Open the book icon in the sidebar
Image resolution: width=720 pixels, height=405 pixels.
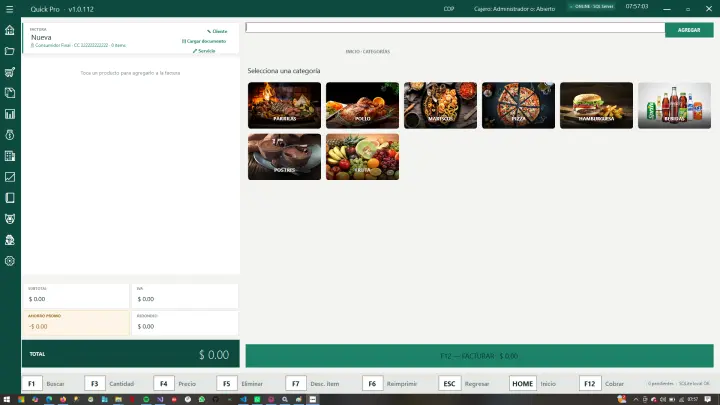click(x=10, y=198)
